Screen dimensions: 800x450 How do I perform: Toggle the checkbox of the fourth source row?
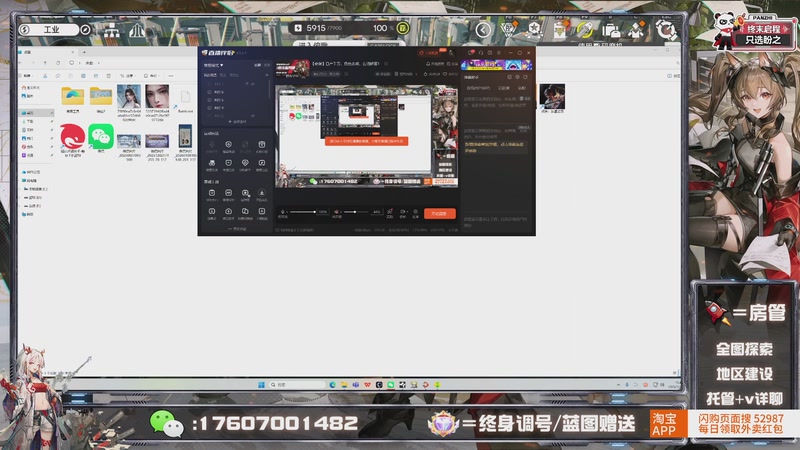(210, 108)
